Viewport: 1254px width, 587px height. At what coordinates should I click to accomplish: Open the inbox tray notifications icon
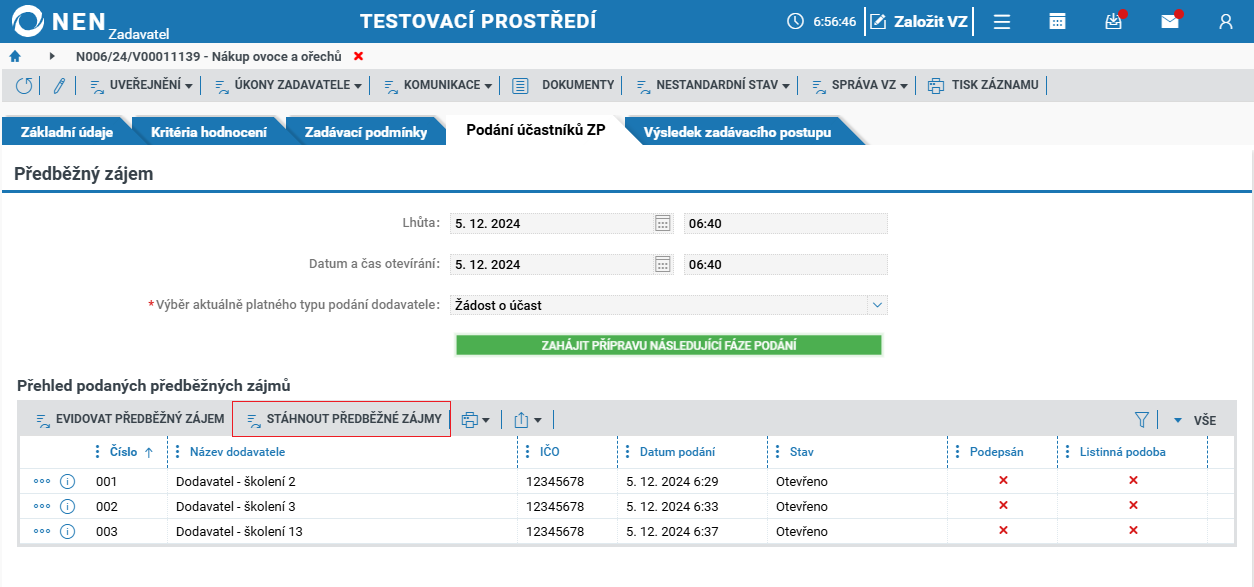coord(1113,21)
